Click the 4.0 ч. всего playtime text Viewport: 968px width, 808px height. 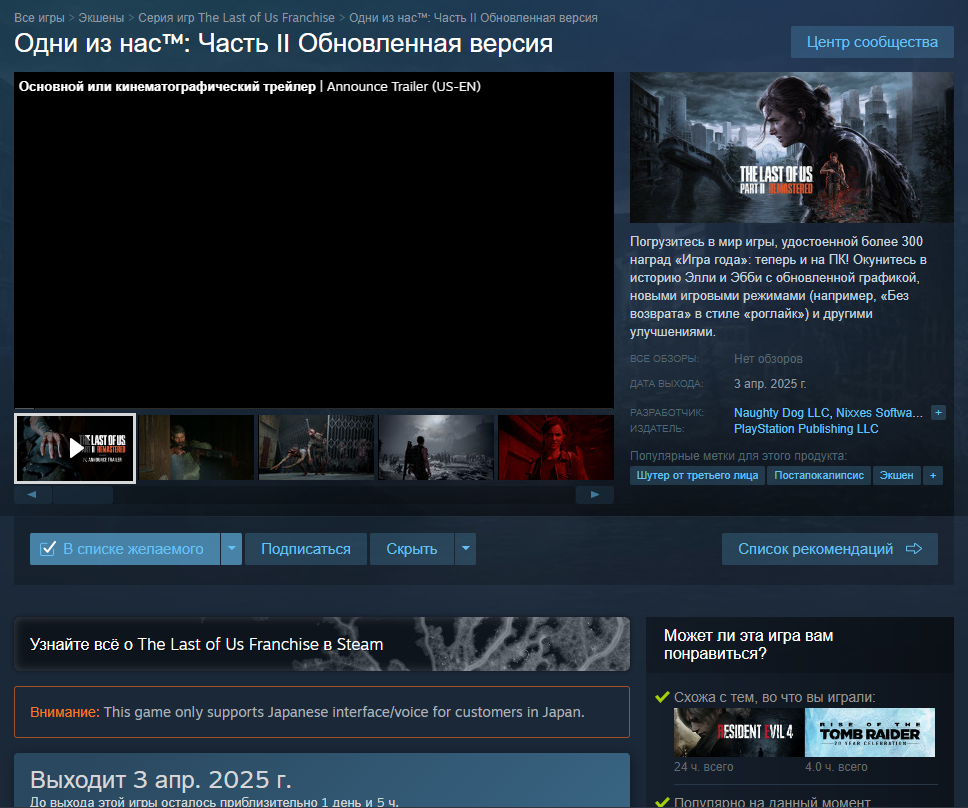[836, 767]
